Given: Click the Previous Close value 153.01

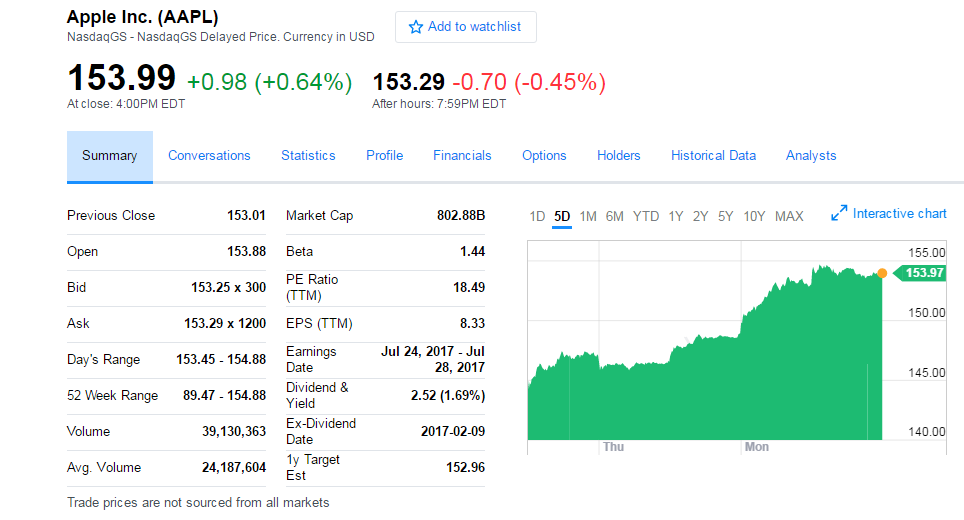Looking at the screenshot, I should (247, 216).
